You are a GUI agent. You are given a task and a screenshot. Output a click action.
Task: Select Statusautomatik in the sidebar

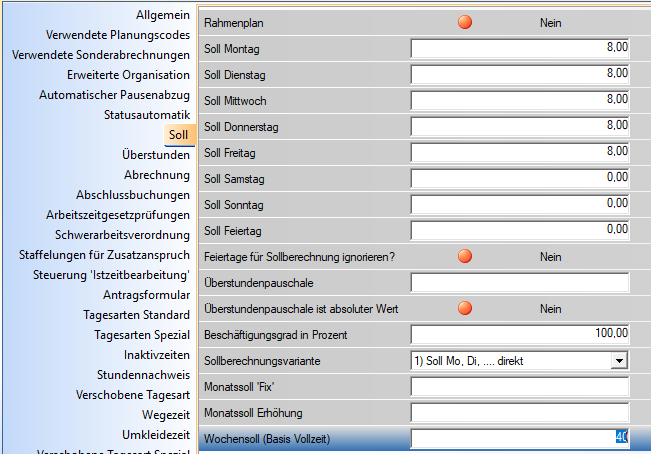tap(146, 115)
